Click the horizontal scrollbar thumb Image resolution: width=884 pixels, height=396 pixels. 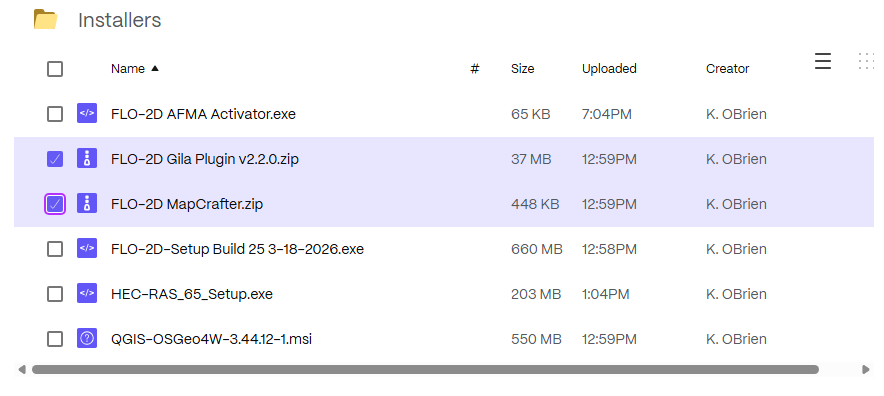pyautogui.click(x=425, y=369)
